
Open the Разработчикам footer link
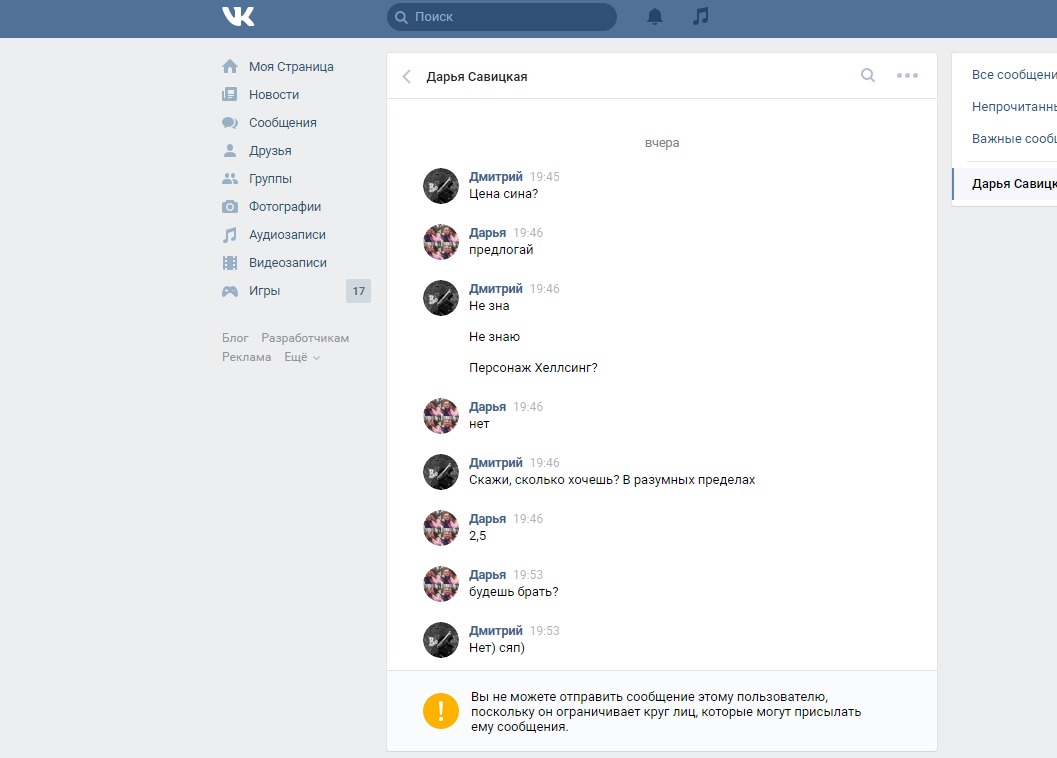pos(305,338)
